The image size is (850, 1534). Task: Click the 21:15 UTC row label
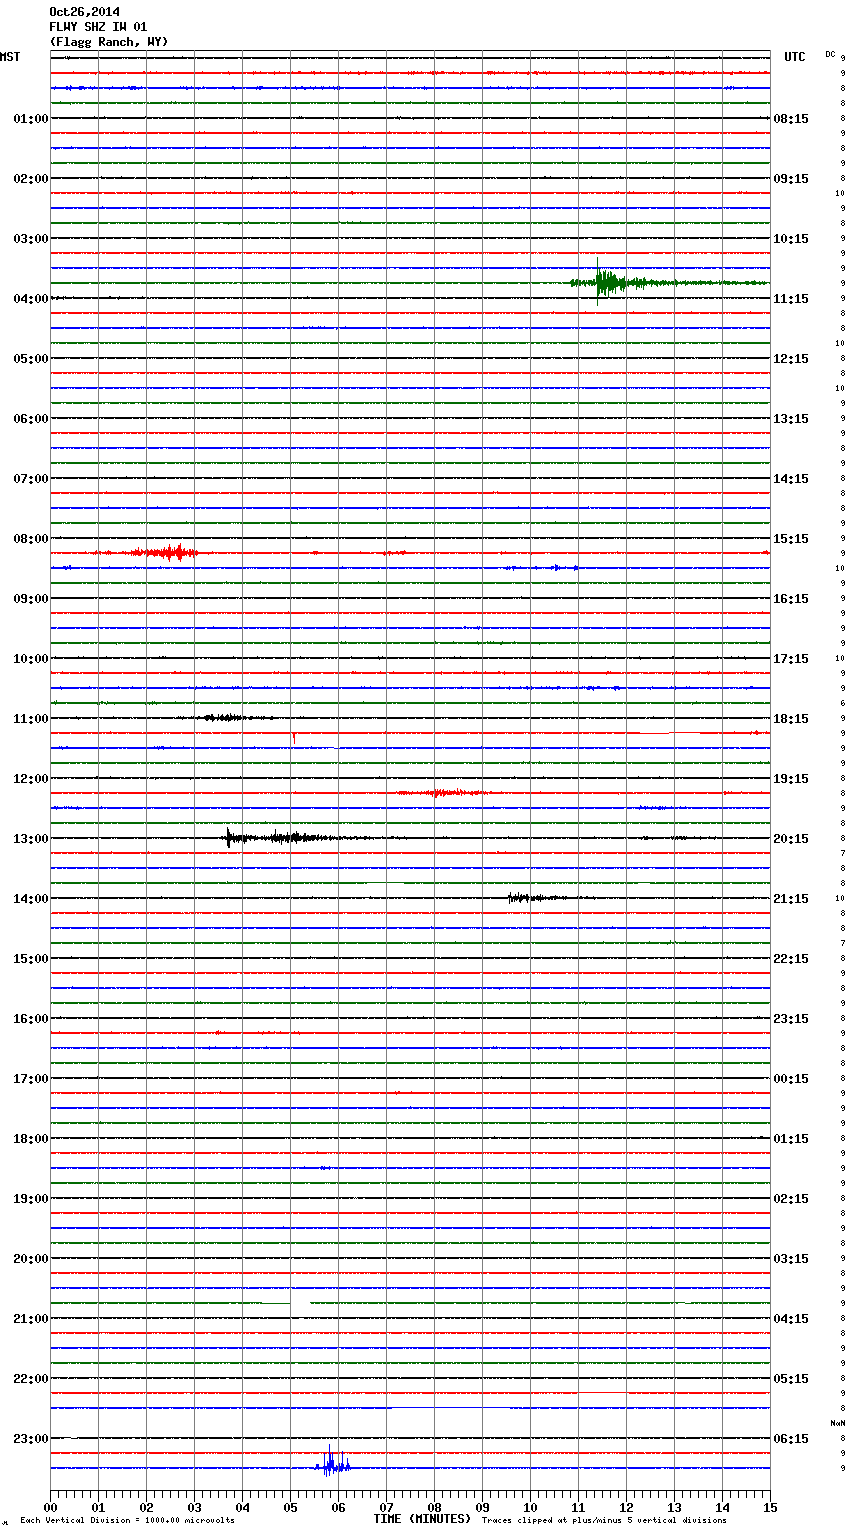pos(791,899)
